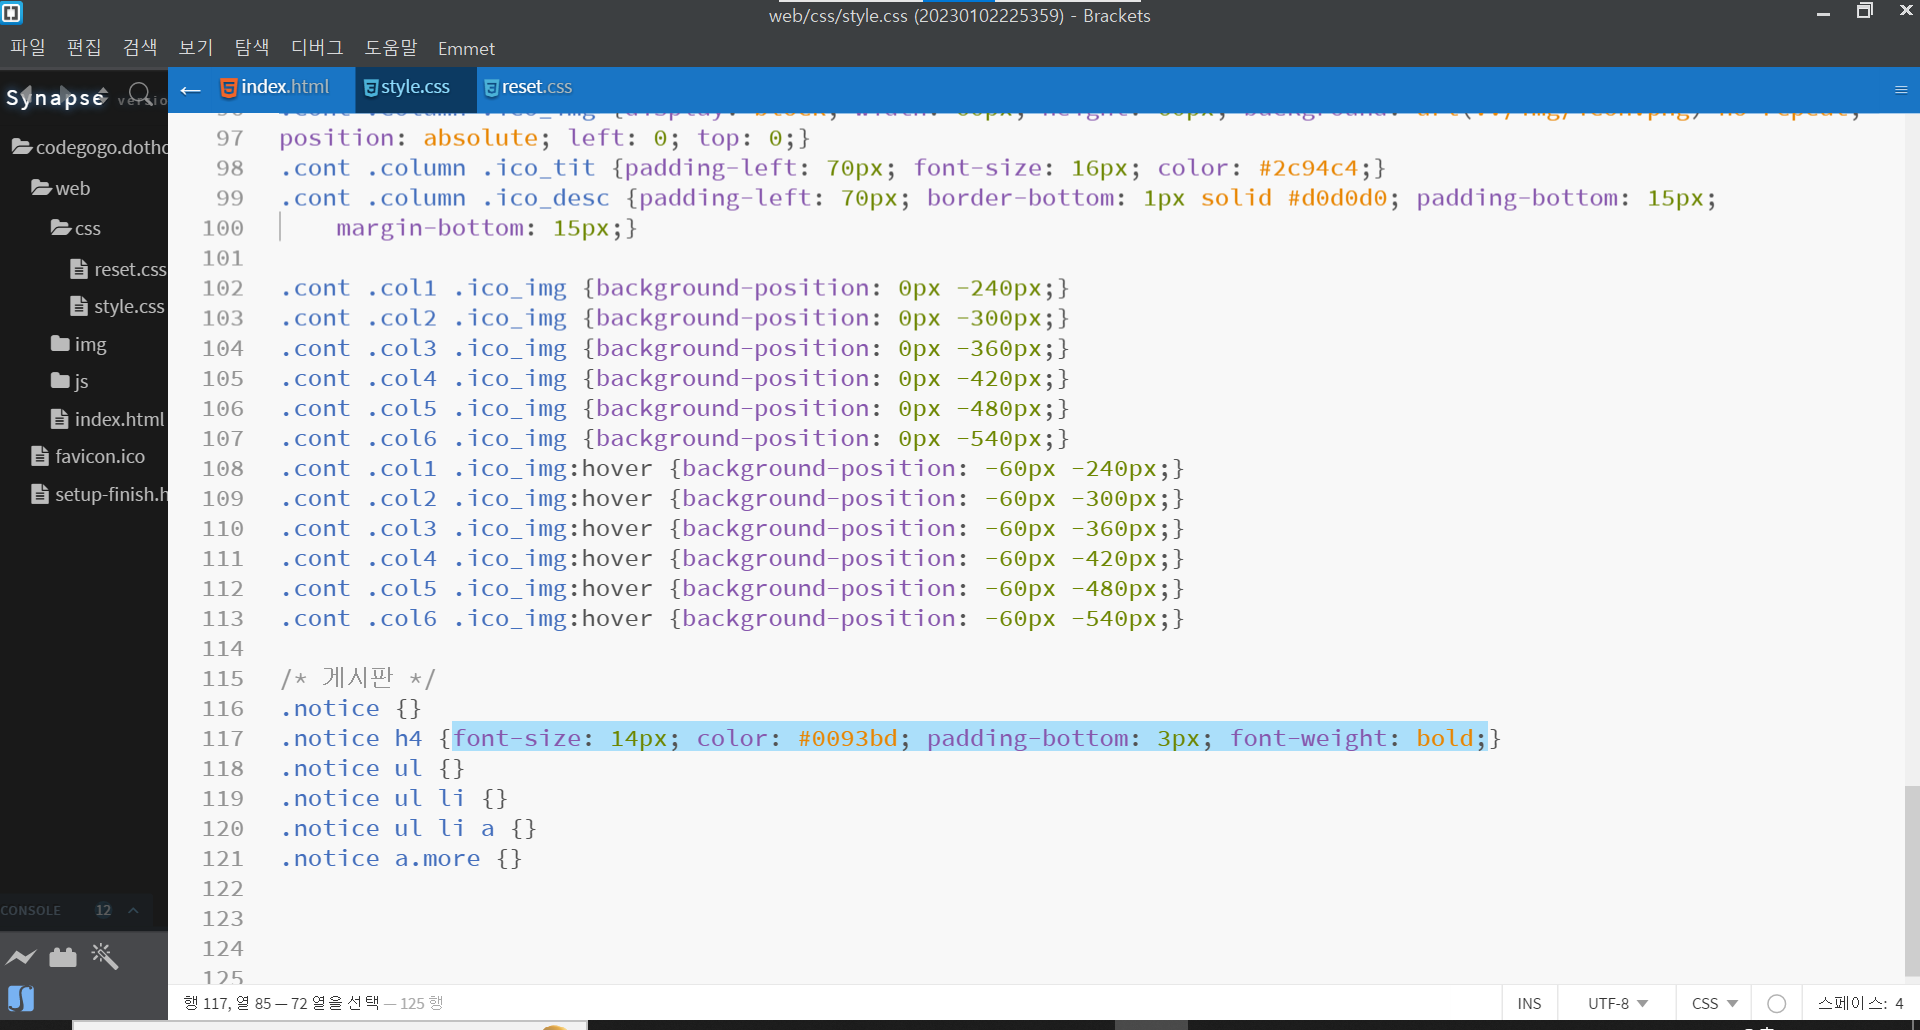The height and width of the screenshot is (1030, 1920).
Task: Click the '/* 게시판 */' comment on line 115
Action: [x=358, y=678]
